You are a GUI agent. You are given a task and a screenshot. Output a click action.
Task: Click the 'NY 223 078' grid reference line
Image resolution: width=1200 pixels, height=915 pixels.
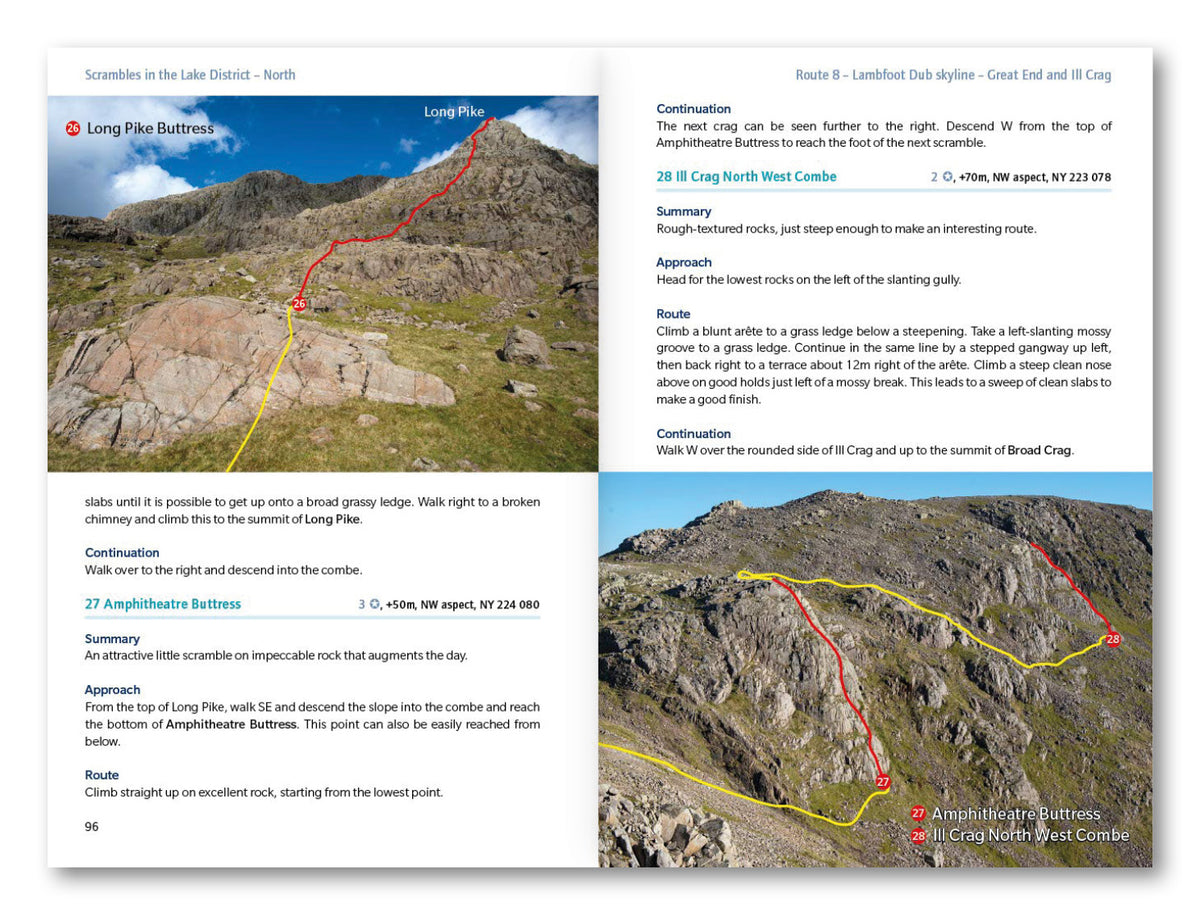[x=1020, y=177]
